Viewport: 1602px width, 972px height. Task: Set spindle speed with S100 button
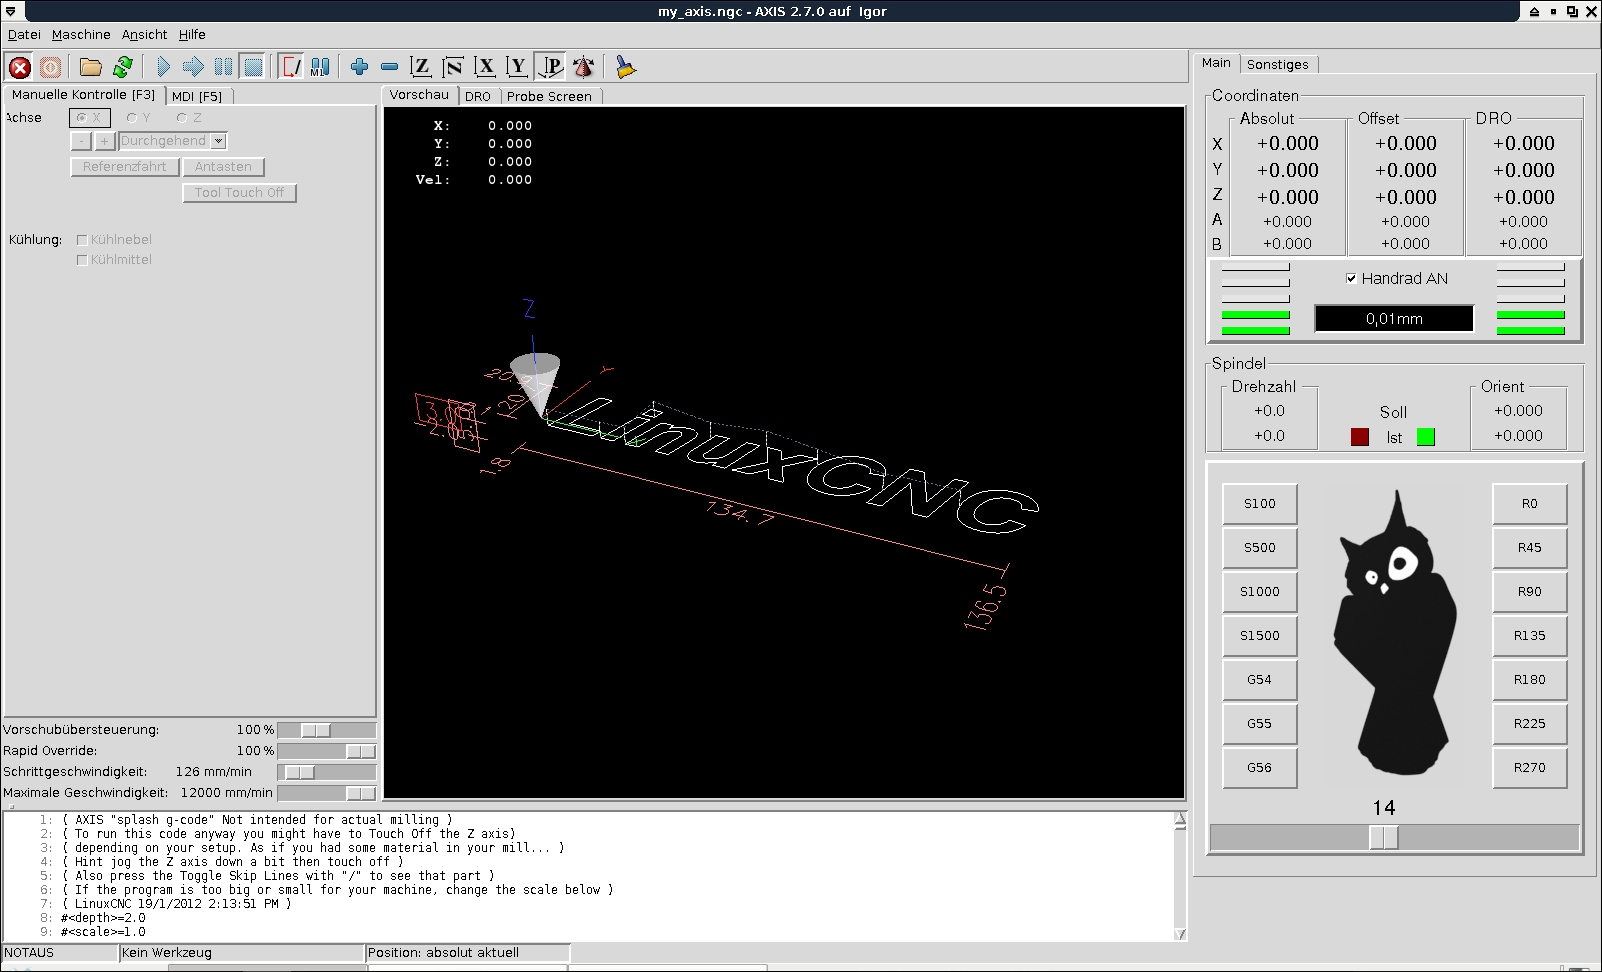tap(1259, 504)
